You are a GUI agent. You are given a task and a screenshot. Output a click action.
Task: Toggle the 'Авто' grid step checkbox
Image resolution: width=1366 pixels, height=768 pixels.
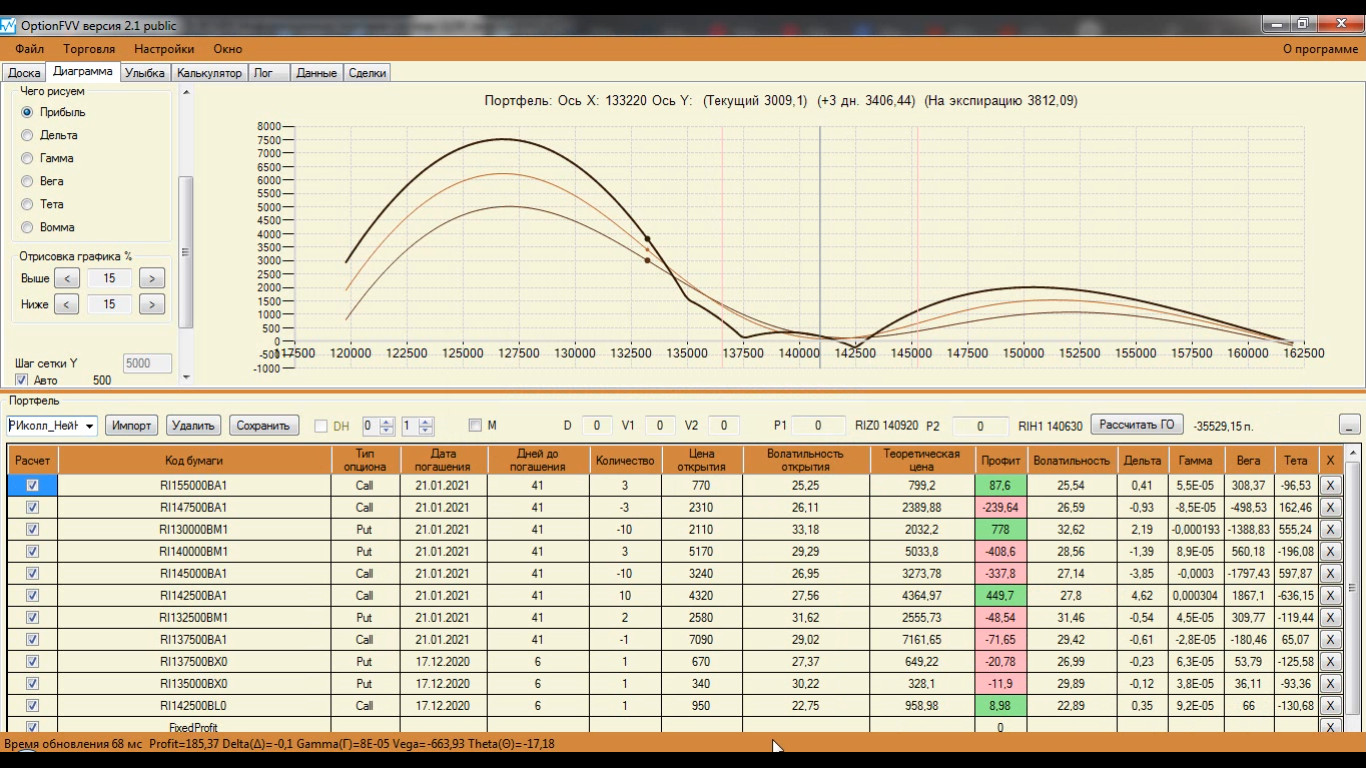[x=22, y=380]
